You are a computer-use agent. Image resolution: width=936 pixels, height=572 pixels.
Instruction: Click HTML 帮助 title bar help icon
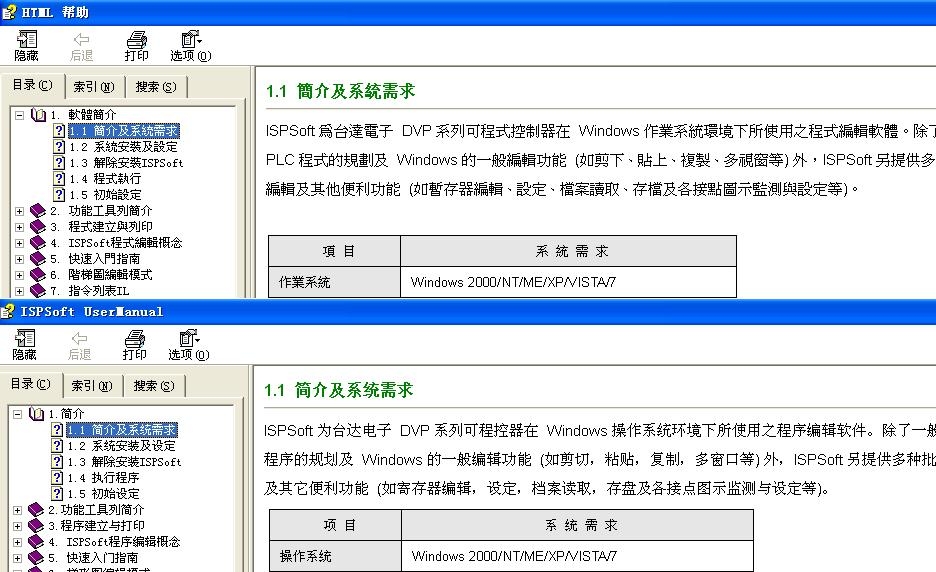(x=9, y=12)
